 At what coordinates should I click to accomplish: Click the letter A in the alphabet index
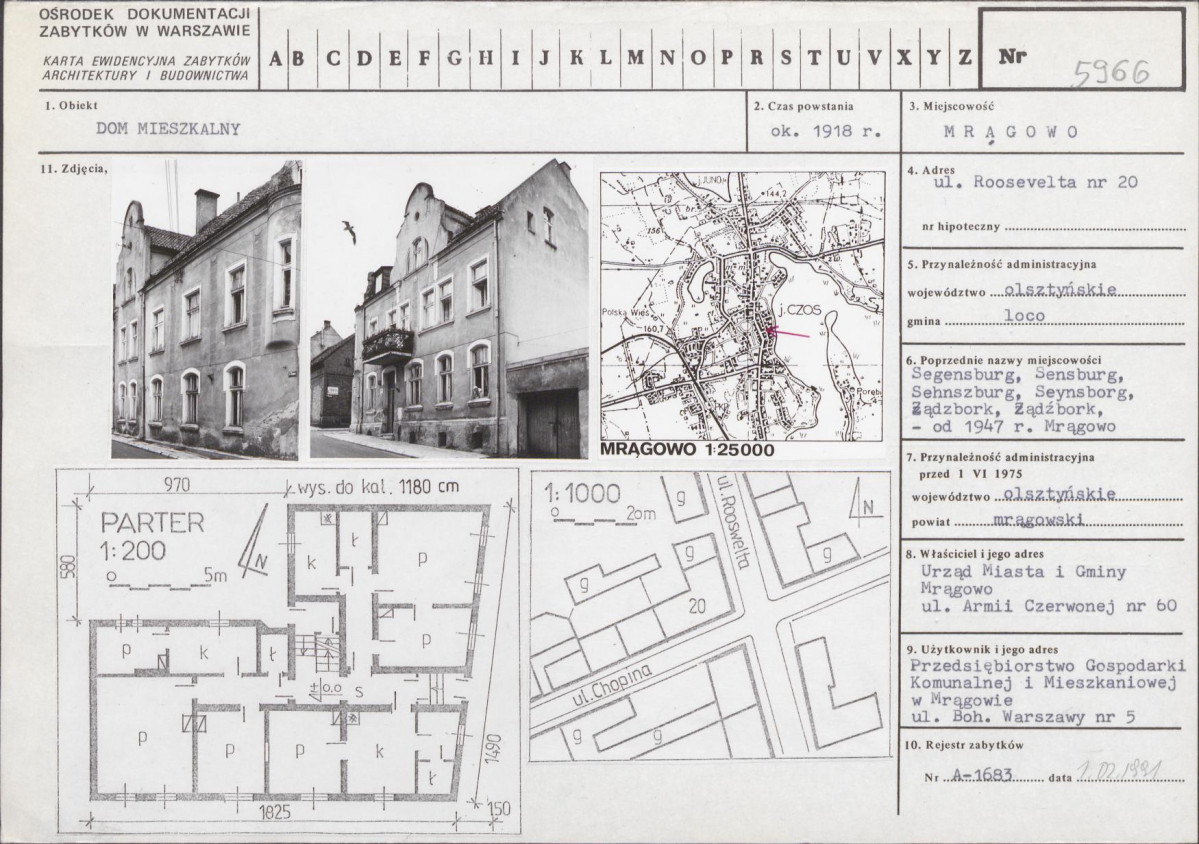point(276,58)
